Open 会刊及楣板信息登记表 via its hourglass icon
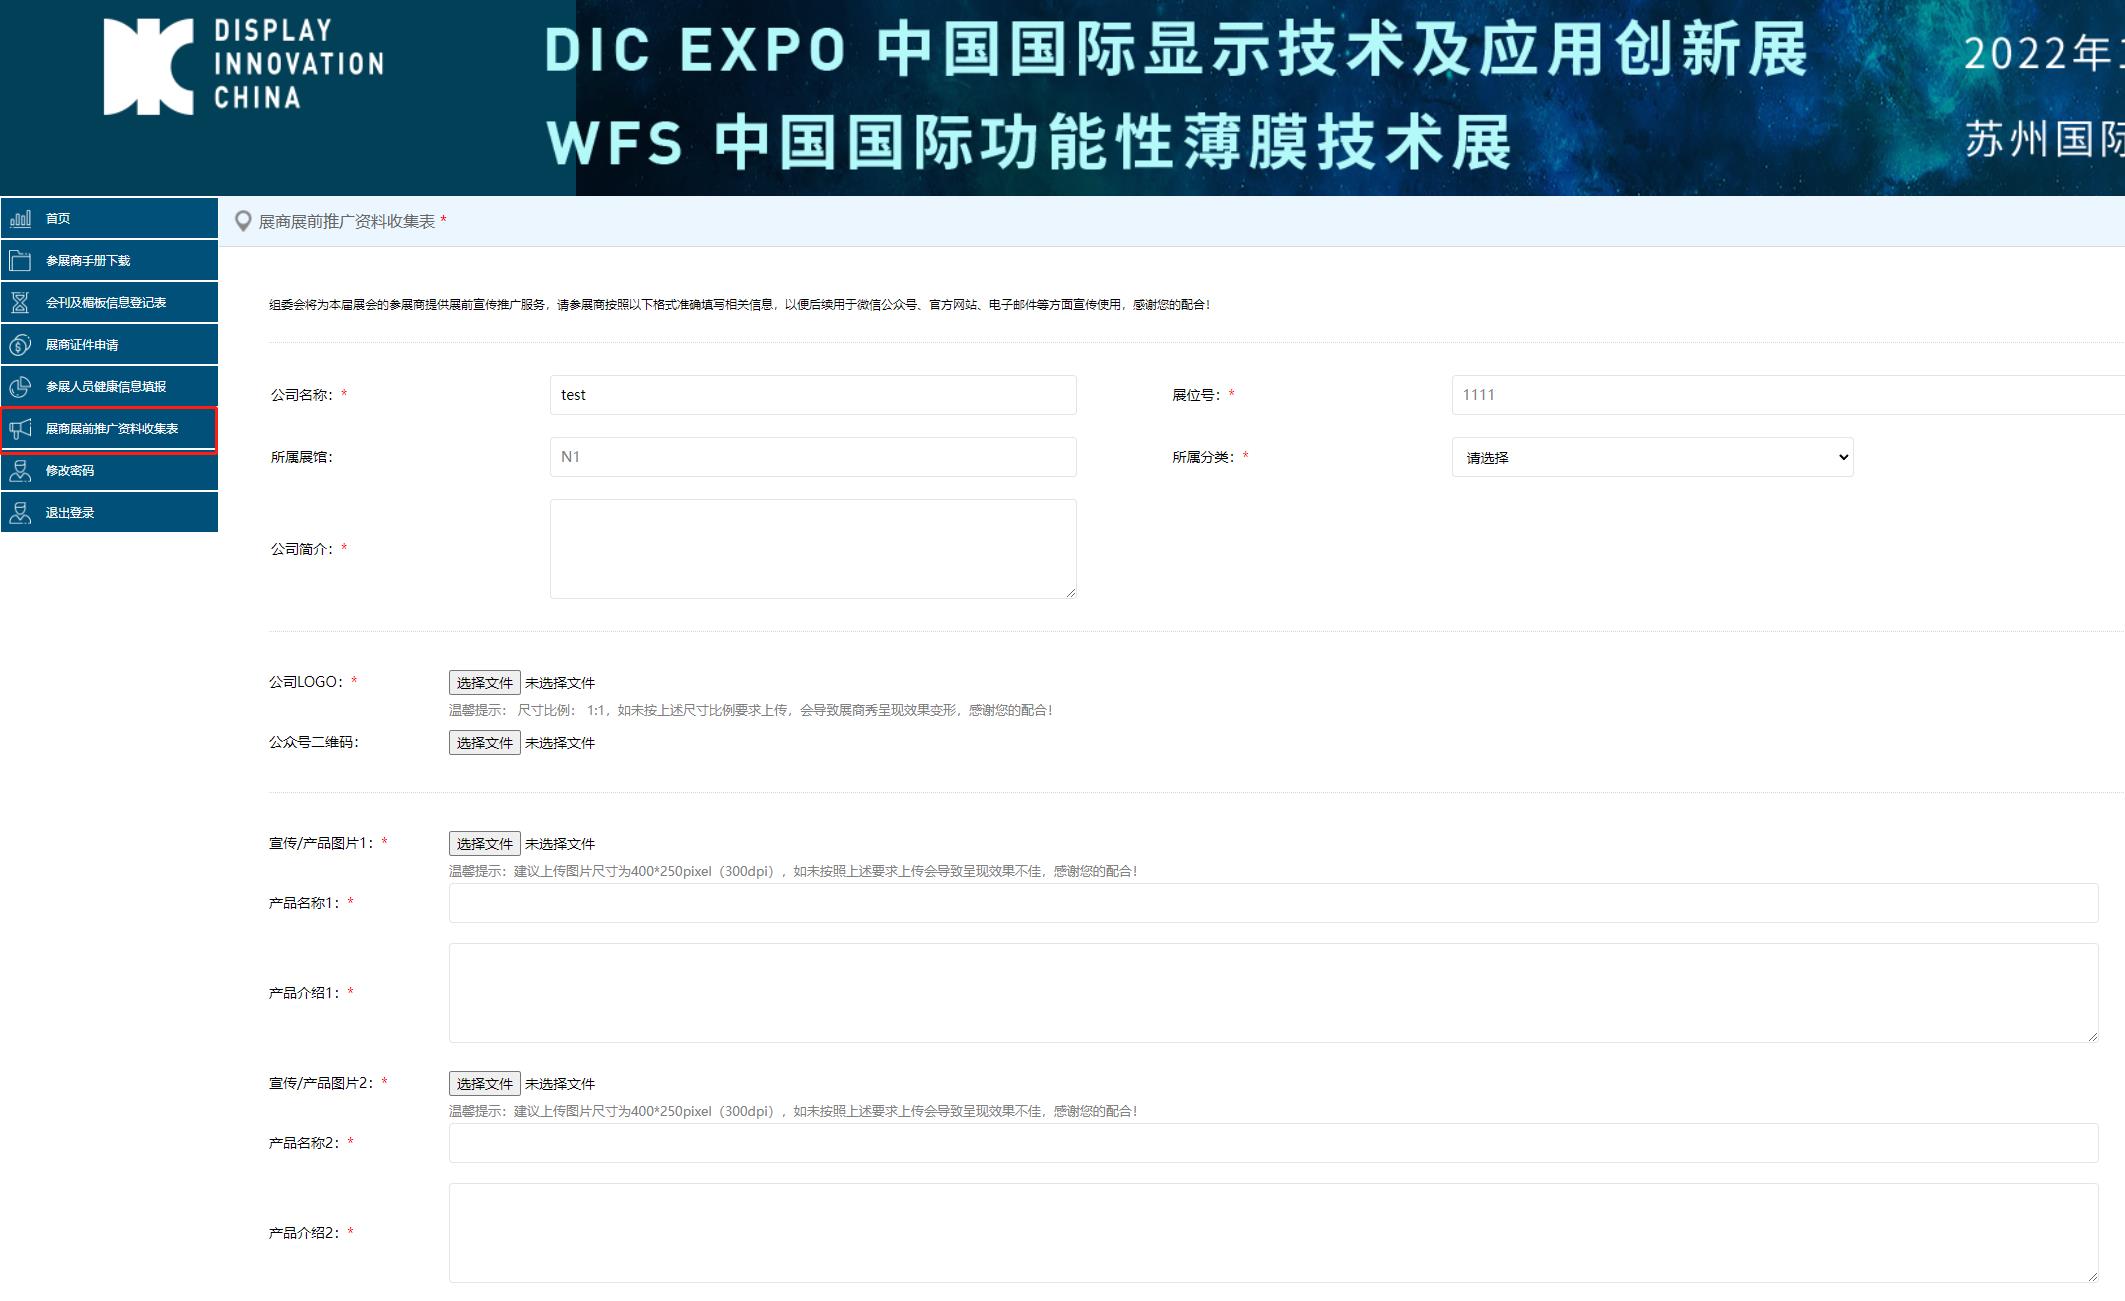Viewport: 2125px width, 1301px height. 20,301
